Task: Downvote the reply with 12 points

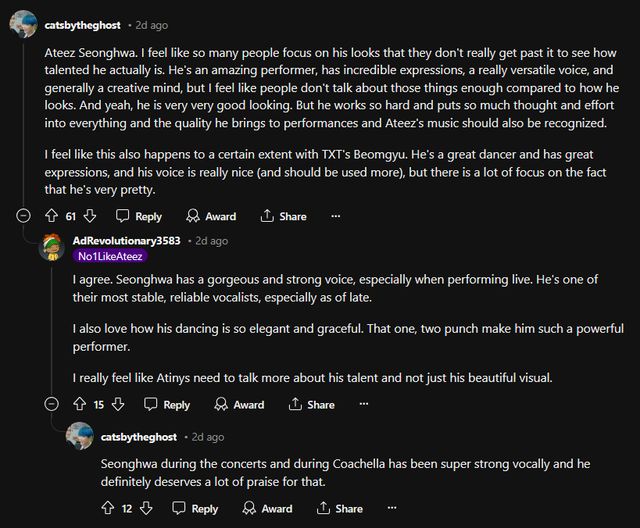Action: 146,509
